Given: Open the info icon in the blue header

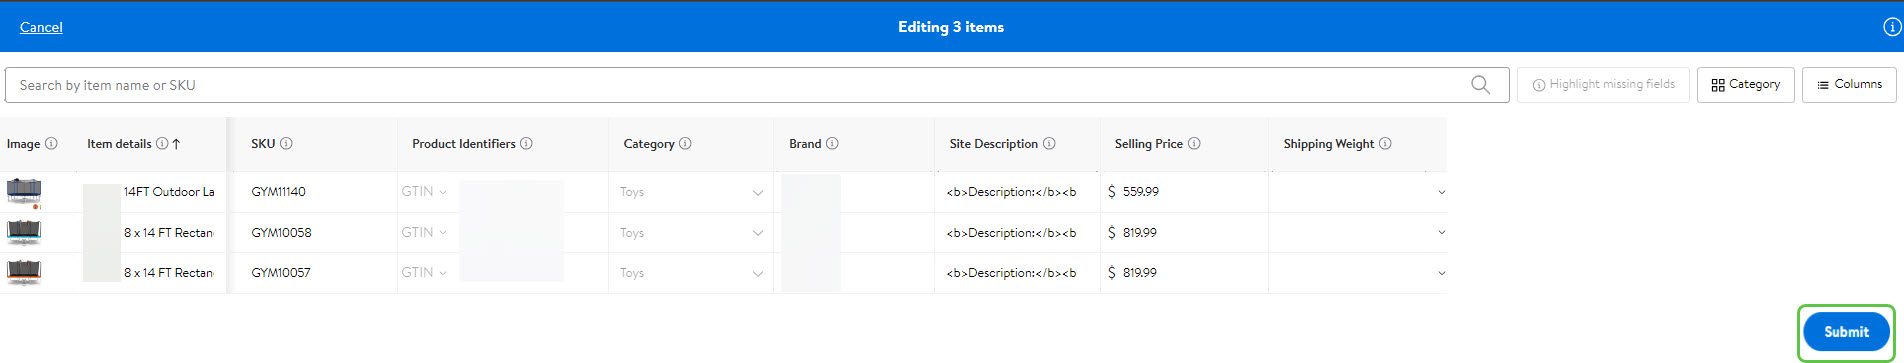Looking at the screenshot, I should (x=1892, y=27).
